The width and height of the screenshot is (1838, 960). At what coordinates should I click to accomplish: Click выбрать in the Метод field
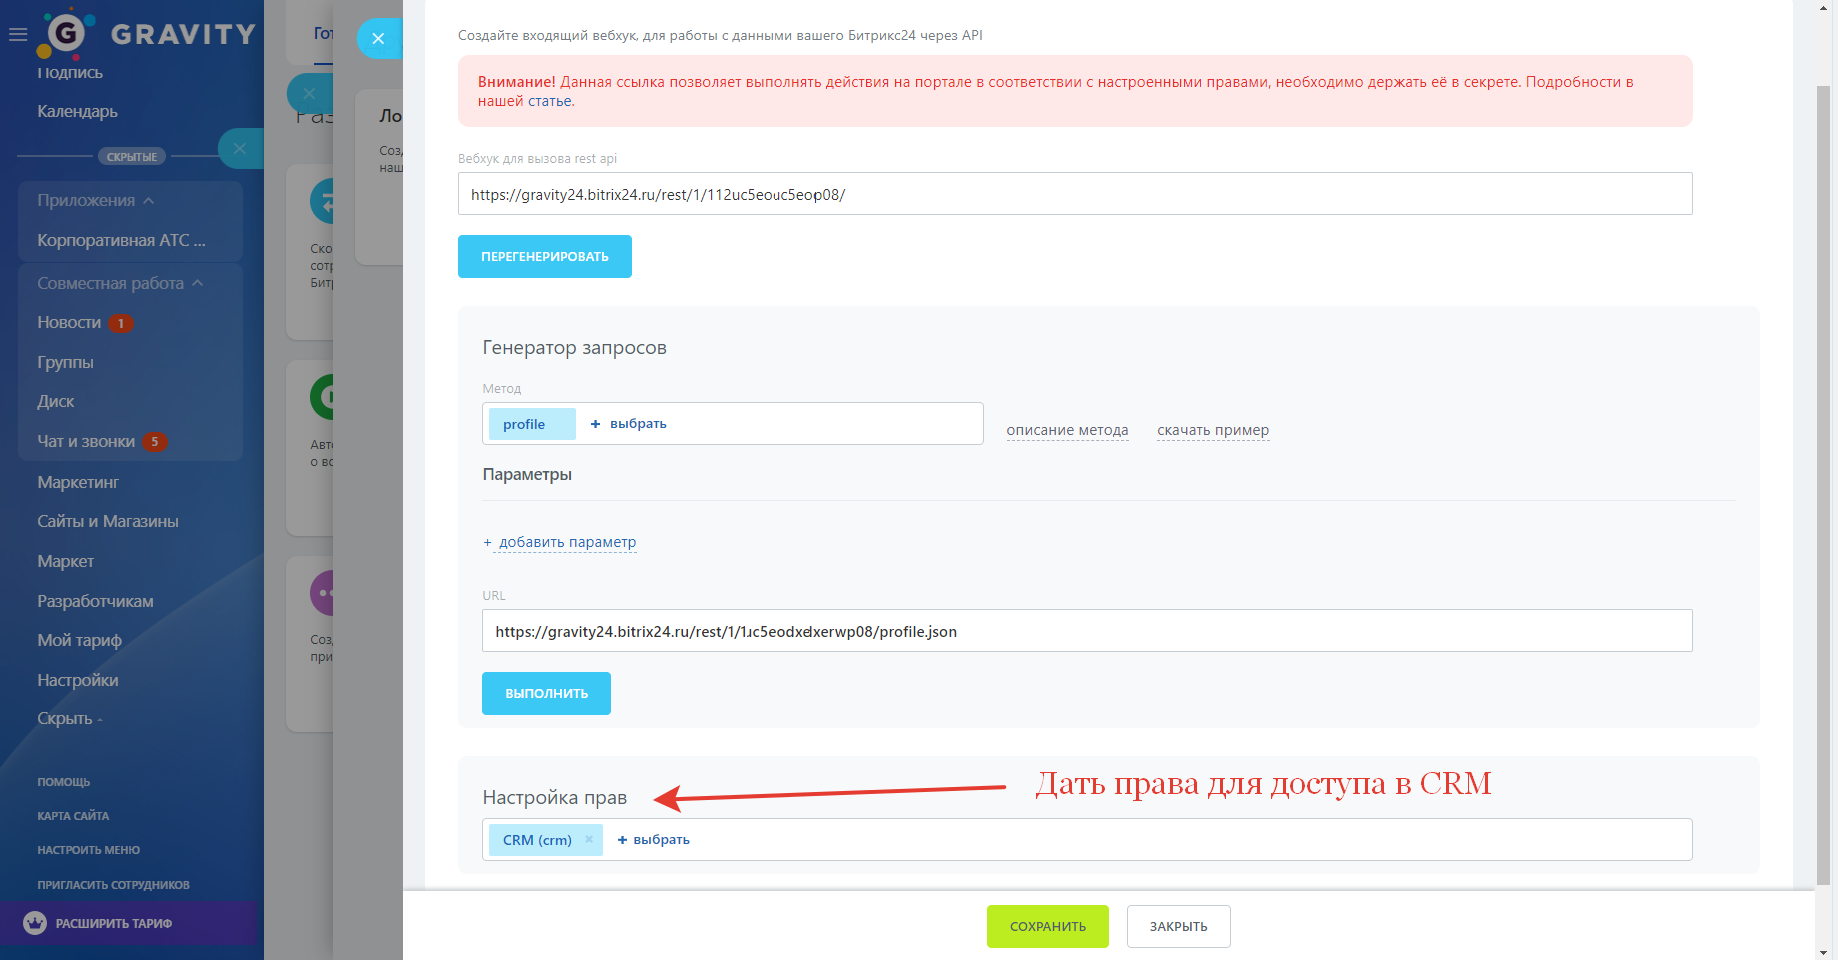coord(629,424)
